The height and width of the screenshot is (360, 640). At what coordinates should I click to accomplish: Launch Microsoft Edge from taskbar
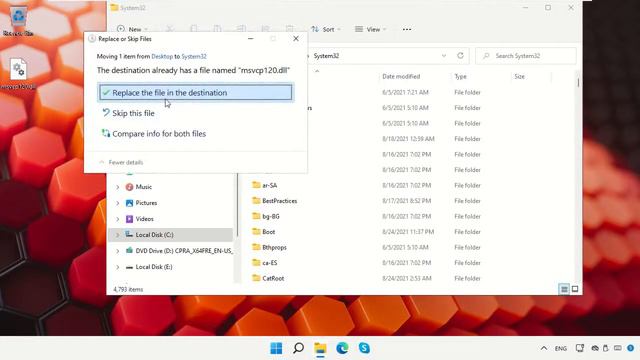[x=342, y=348]
